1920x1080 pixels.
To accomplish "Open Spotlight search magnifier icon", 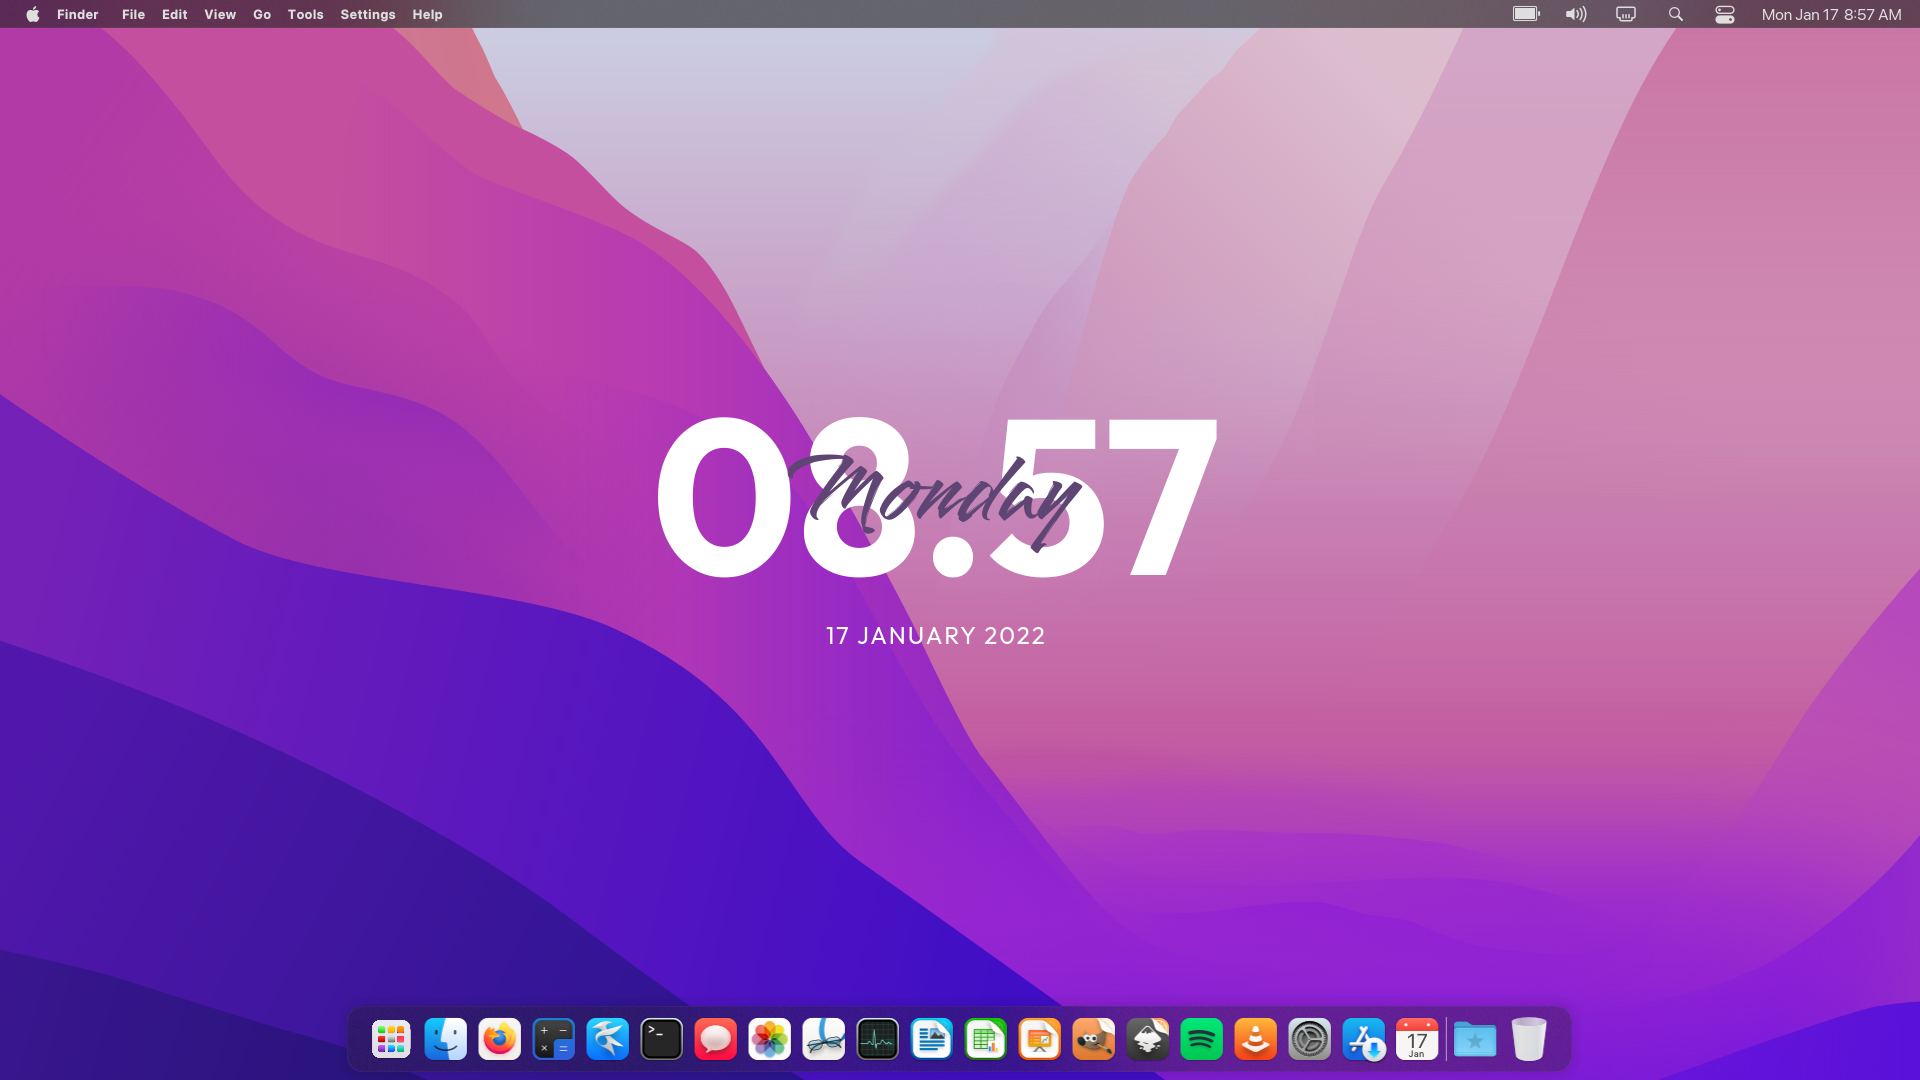I will coord(1676,14).
